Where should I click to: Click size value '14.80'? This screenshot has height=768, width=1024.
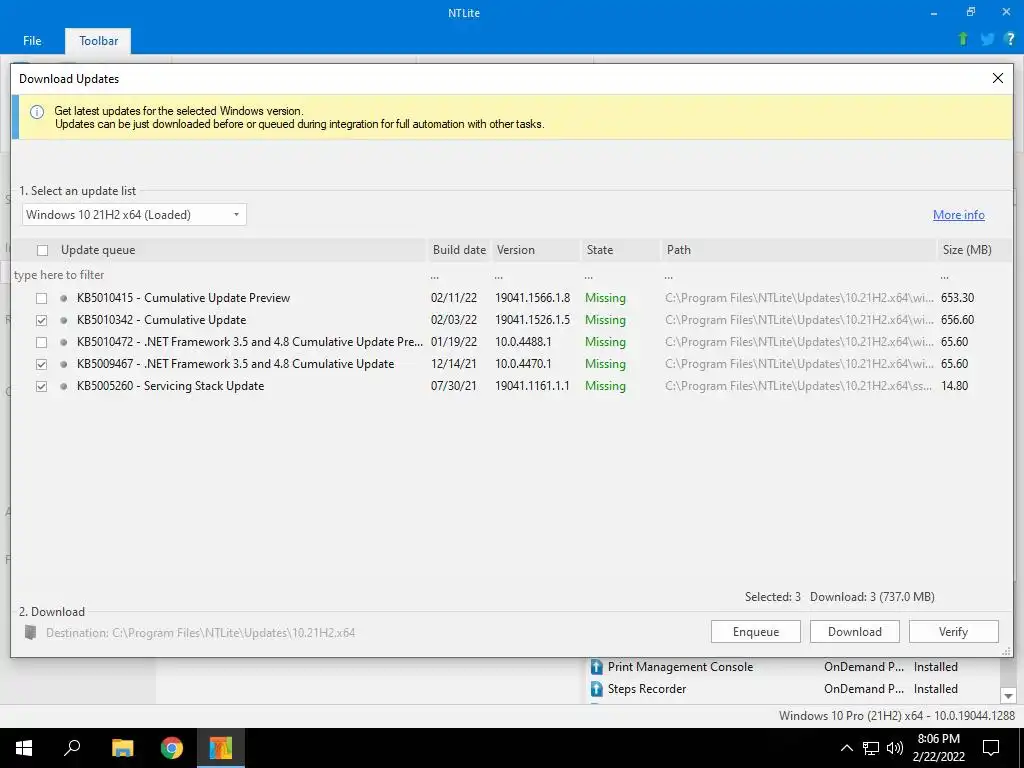(954, 385)
